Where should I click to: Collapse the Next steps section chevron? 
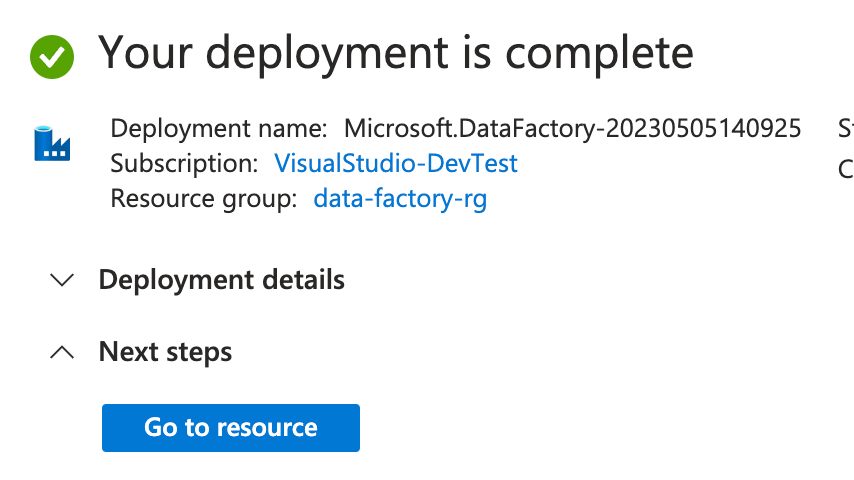pos(62,352)
